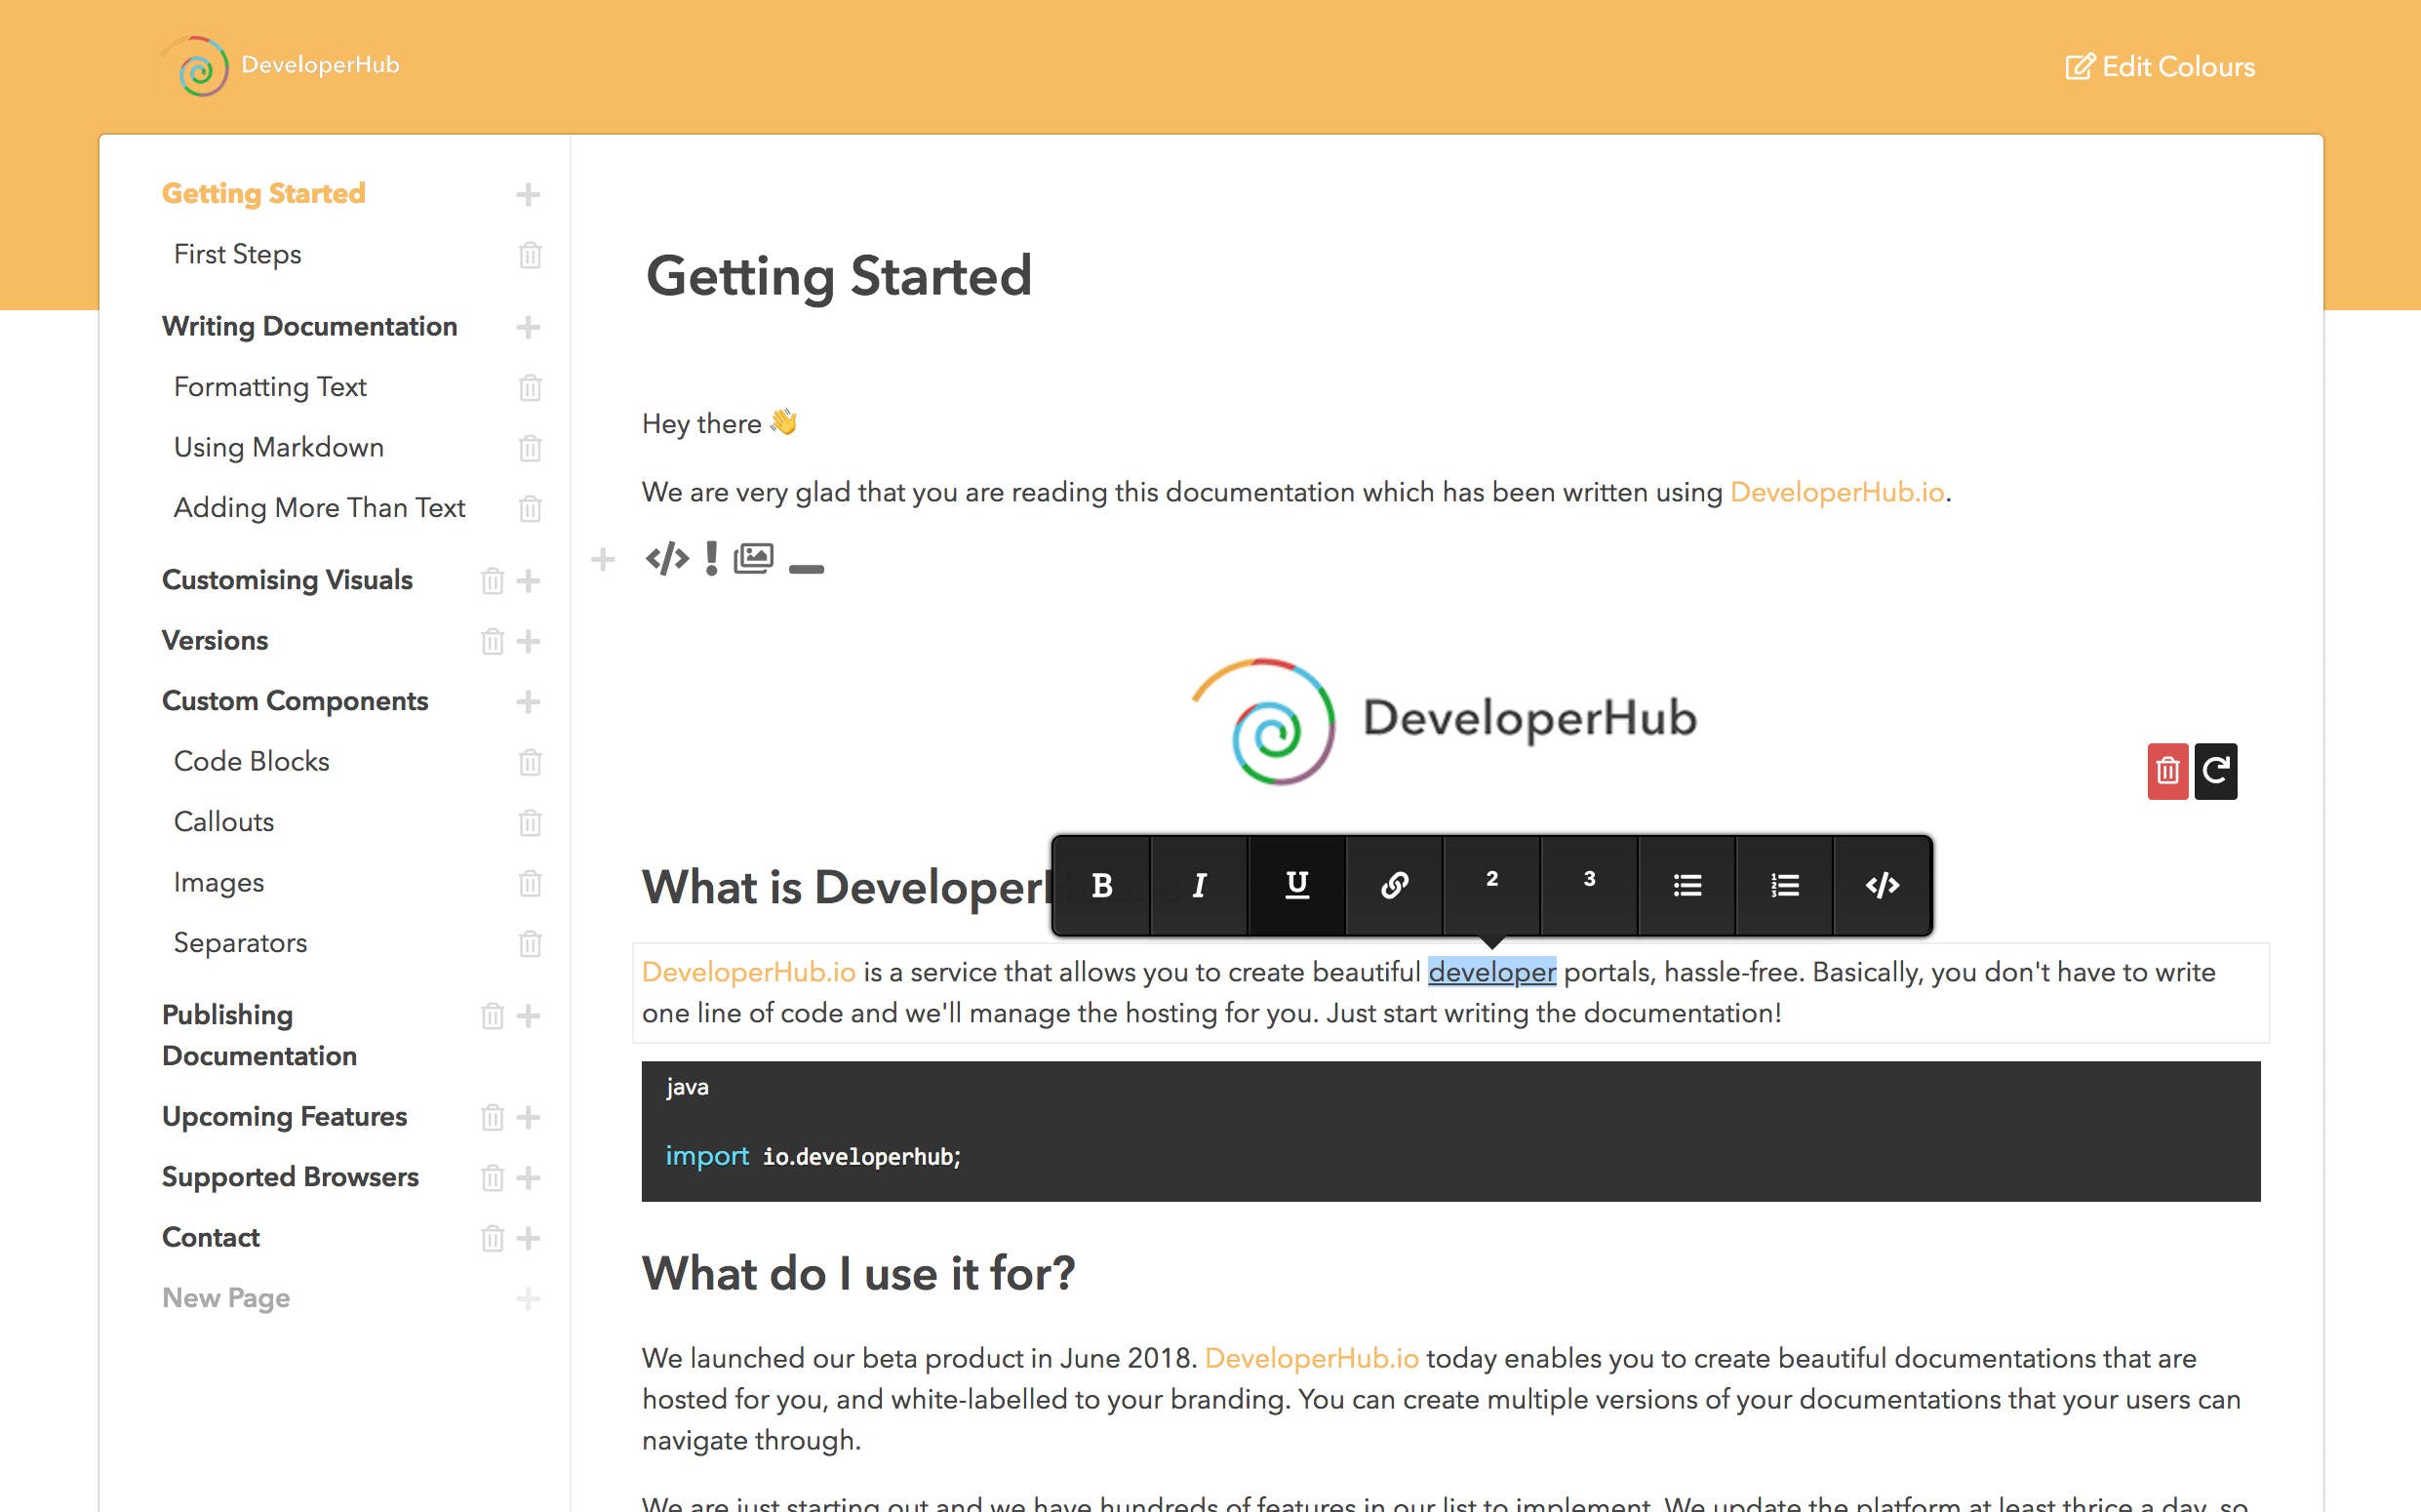
Task: Add an image block from insert row
Action: (753, 558)
